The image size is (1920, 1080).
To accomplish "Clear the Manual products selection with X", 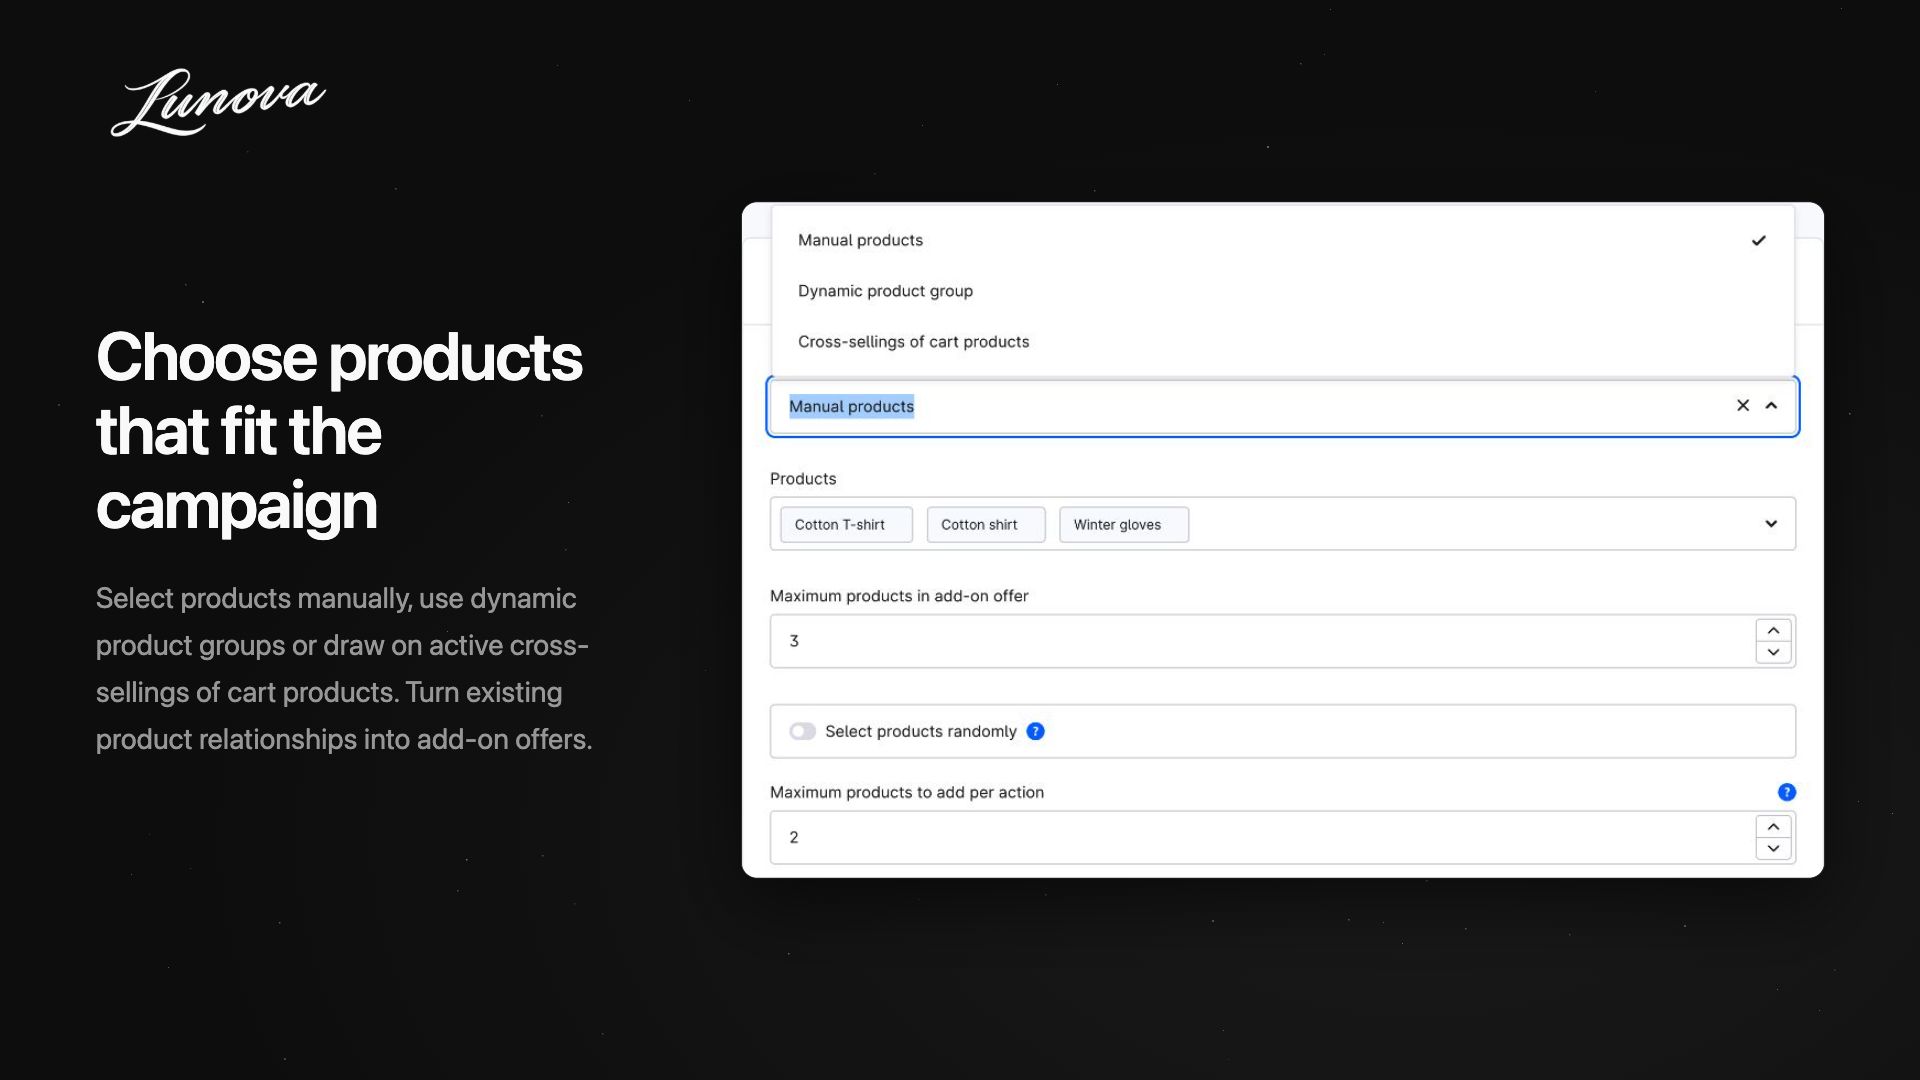I will [x=1743, y=405].
